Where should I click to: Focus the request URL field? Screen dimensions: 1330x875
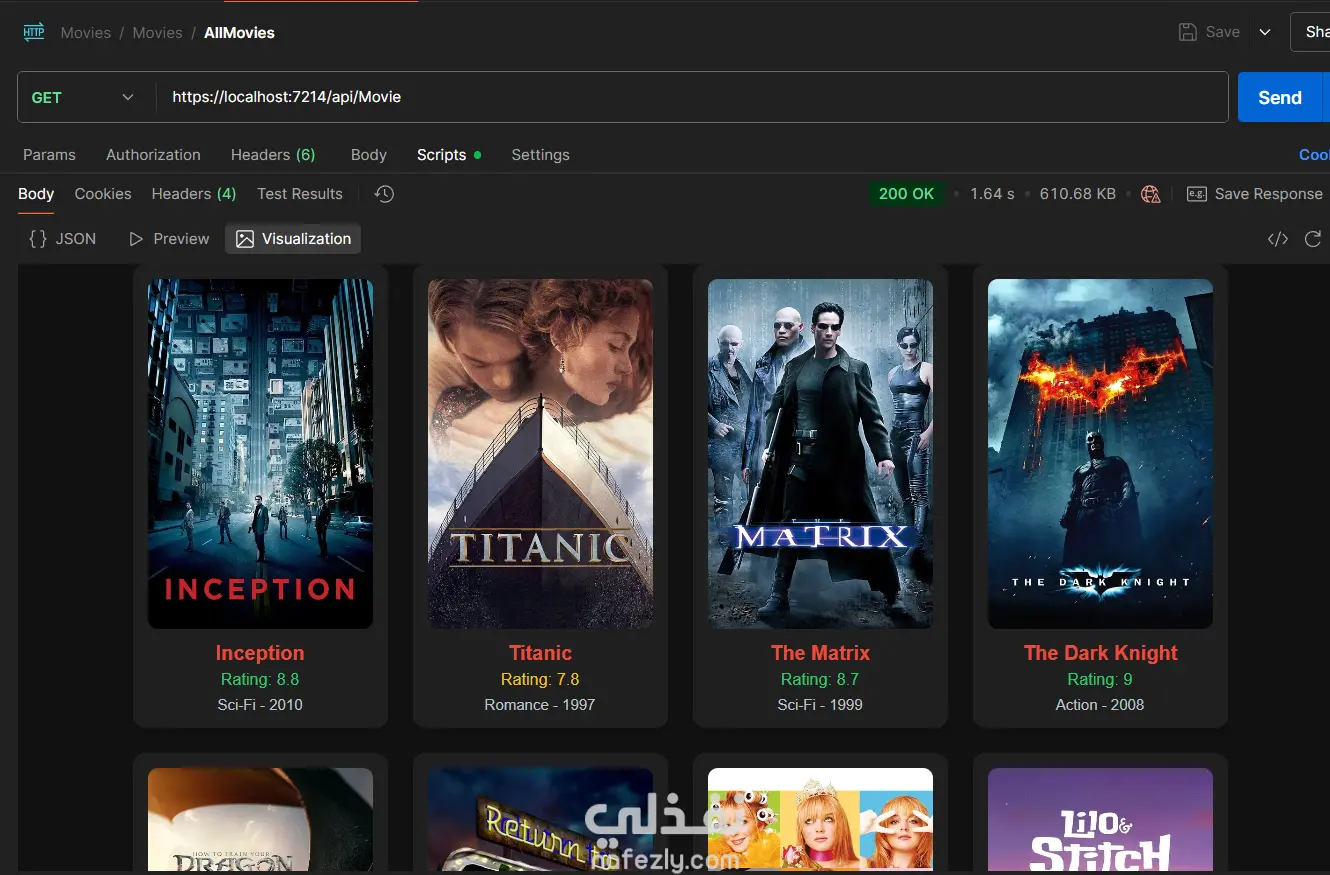coord(692,97)
